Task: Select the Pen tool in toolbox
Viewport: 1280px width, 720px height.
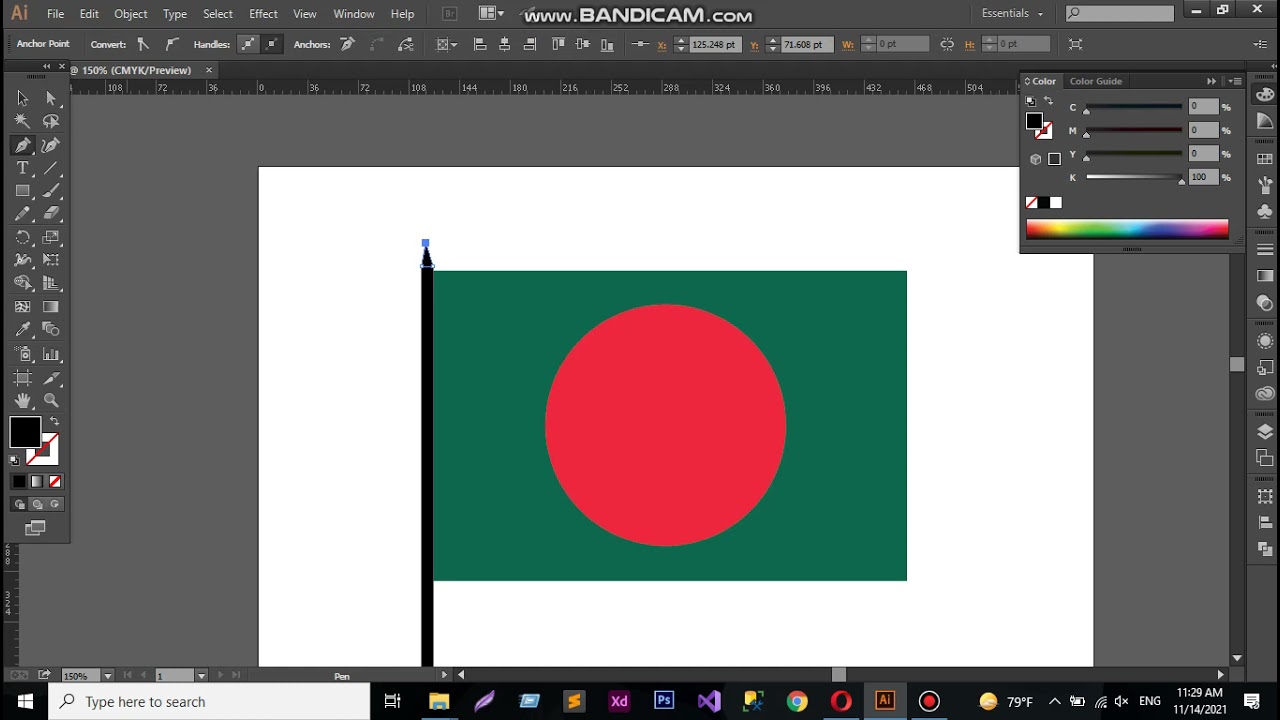Action: [x=22, y=145]
